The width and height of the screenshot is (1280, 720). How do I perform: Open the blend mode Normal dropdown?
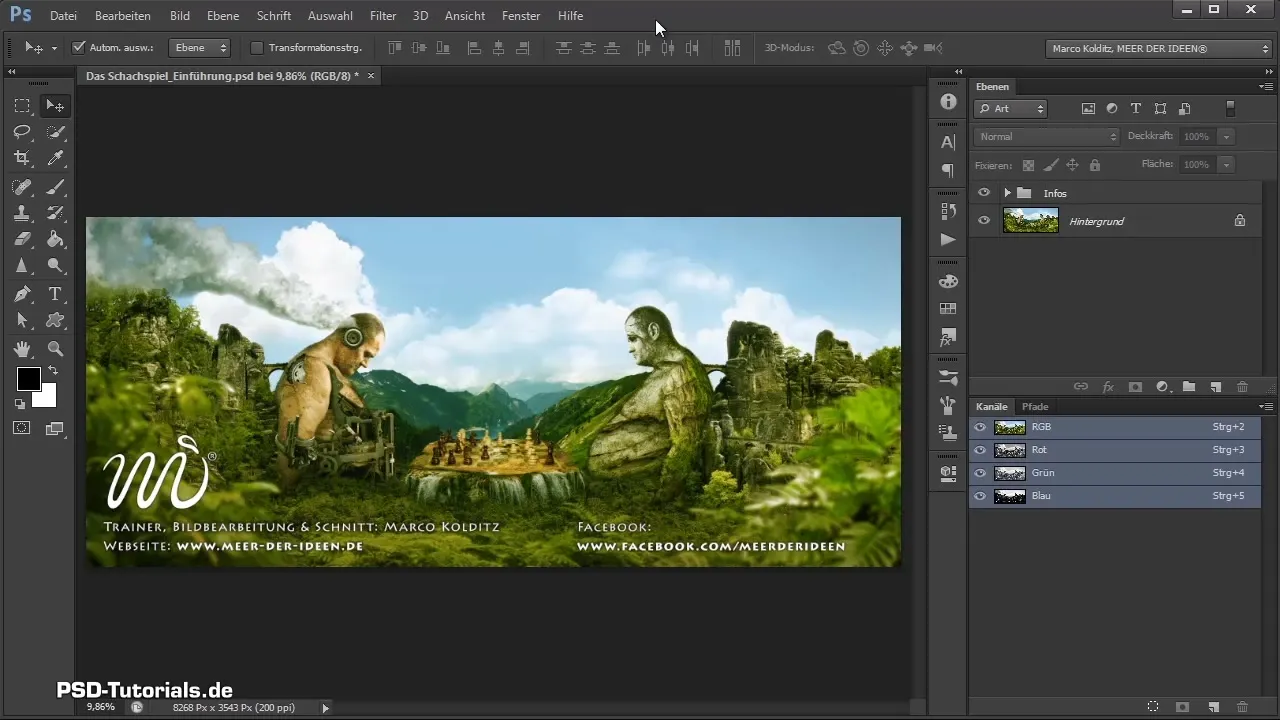tap(1047, 136)
